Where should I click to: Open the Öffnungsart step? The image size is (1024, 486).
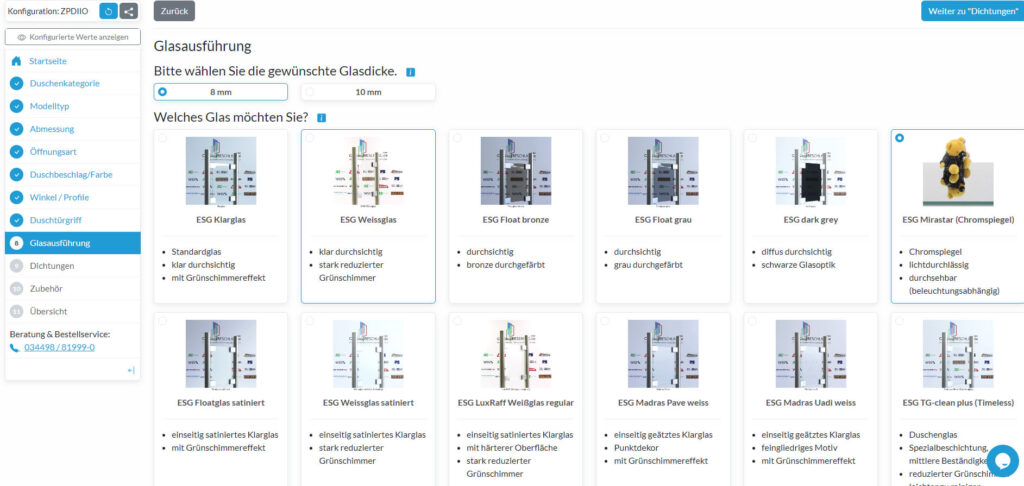tap(53, 152)
